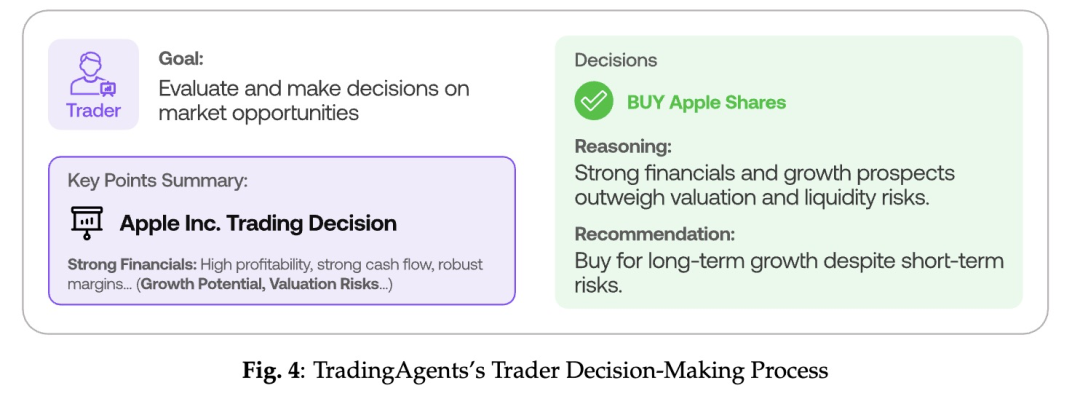This screenshot has width=1080, height=399.
Task: Select the 'Evaluate and make decisions' goal text
Action: pyautogui.click(x=314, y=88)
